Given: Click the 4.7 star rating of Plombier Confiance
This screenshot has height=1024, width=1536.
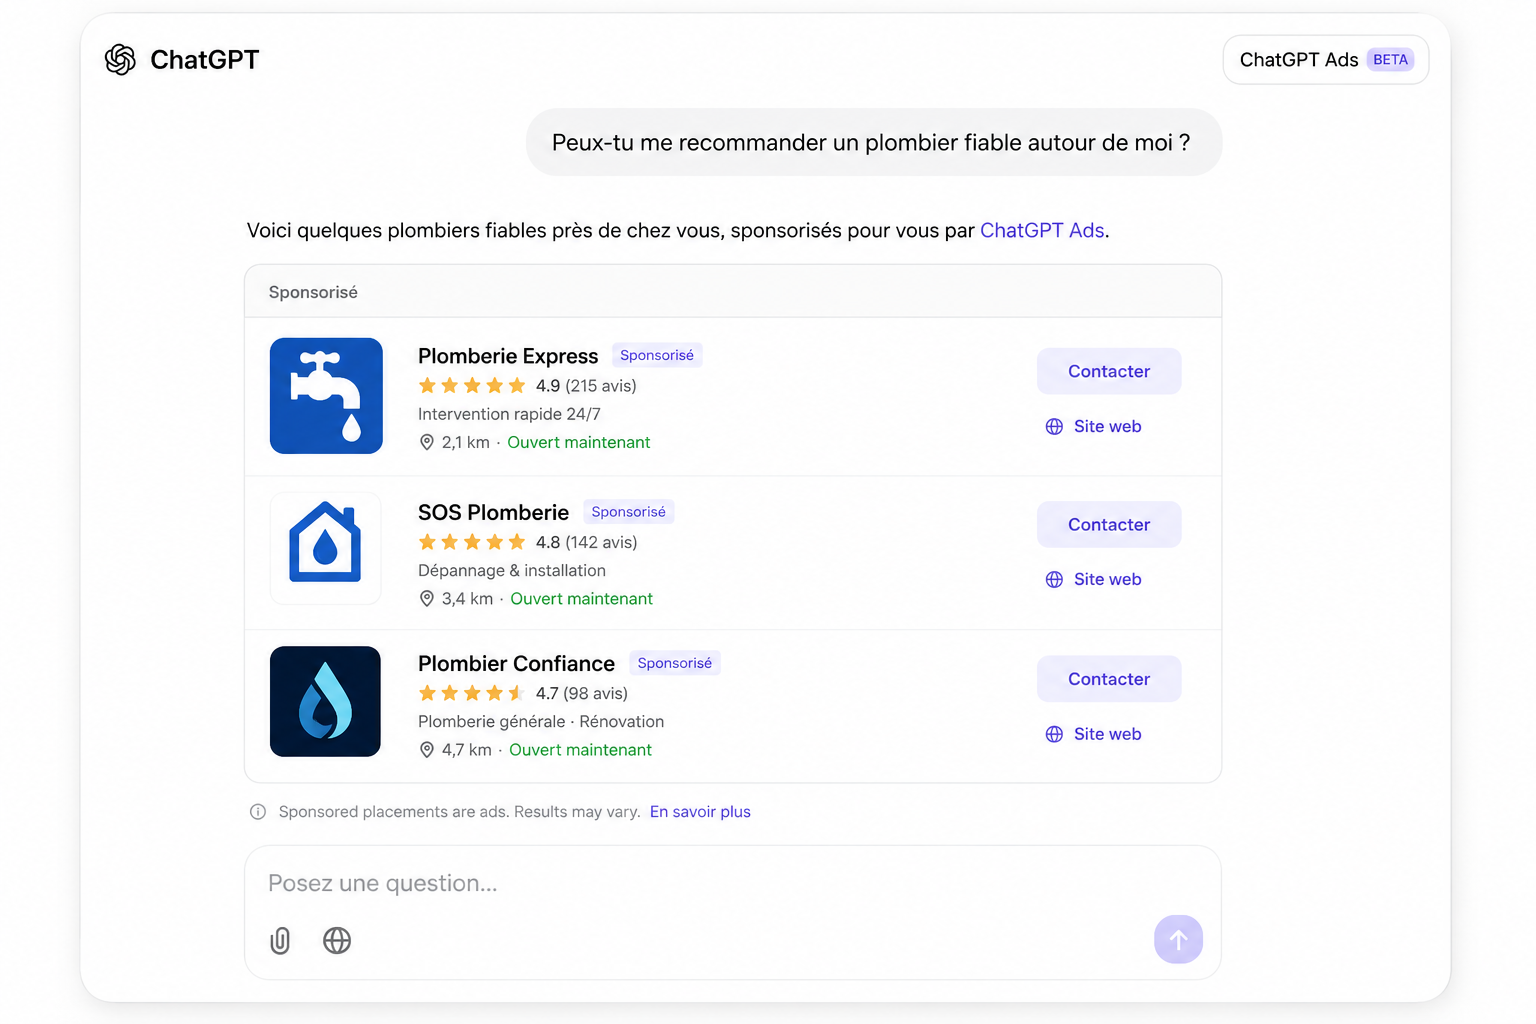Looking at the screenshot, I should coord(472,693).
